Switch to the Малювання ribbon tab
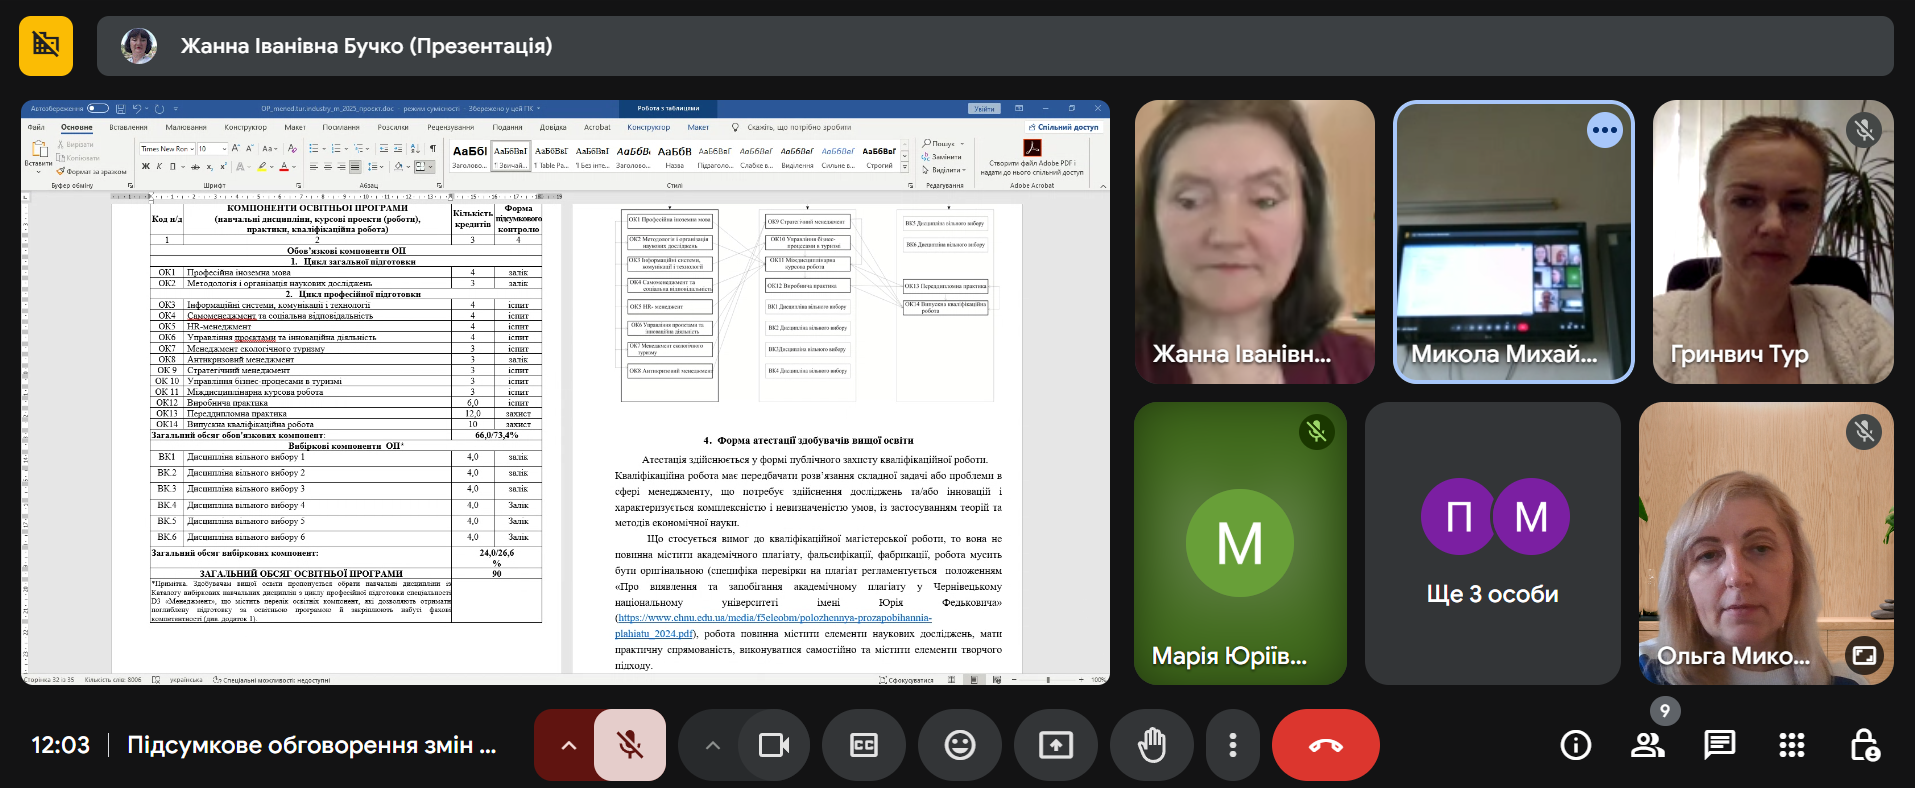 click(x=186, y=128)
